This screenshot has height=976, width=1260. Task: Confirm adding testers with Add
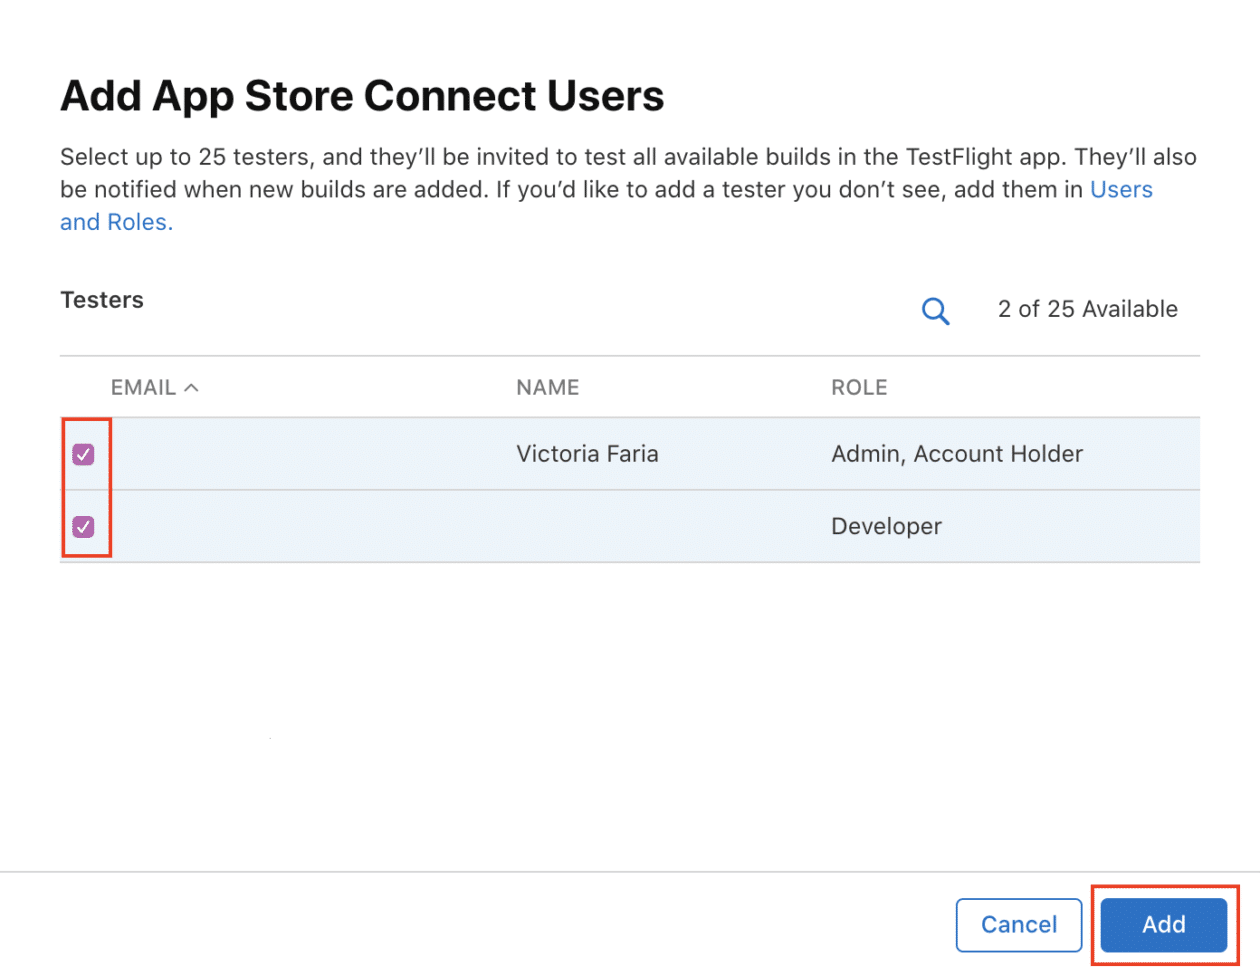[1163, 925]
